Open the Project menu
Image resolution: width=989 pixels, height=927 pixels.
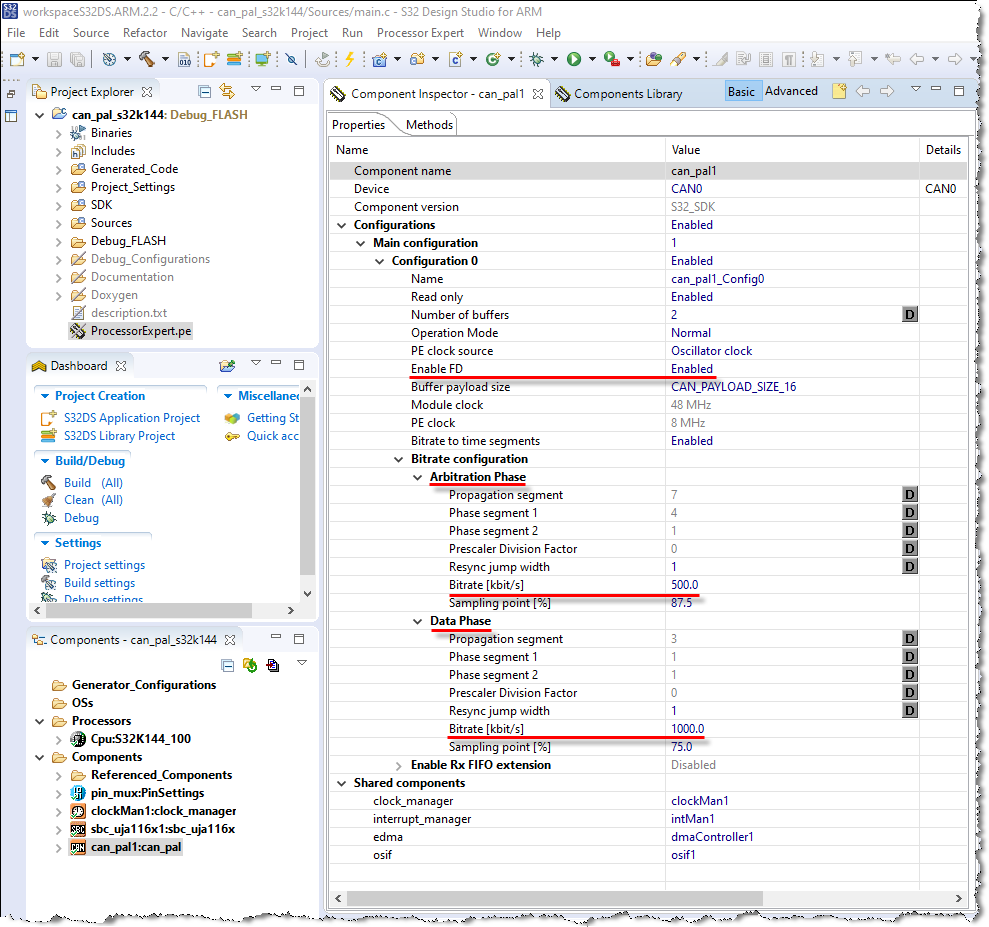309,33
